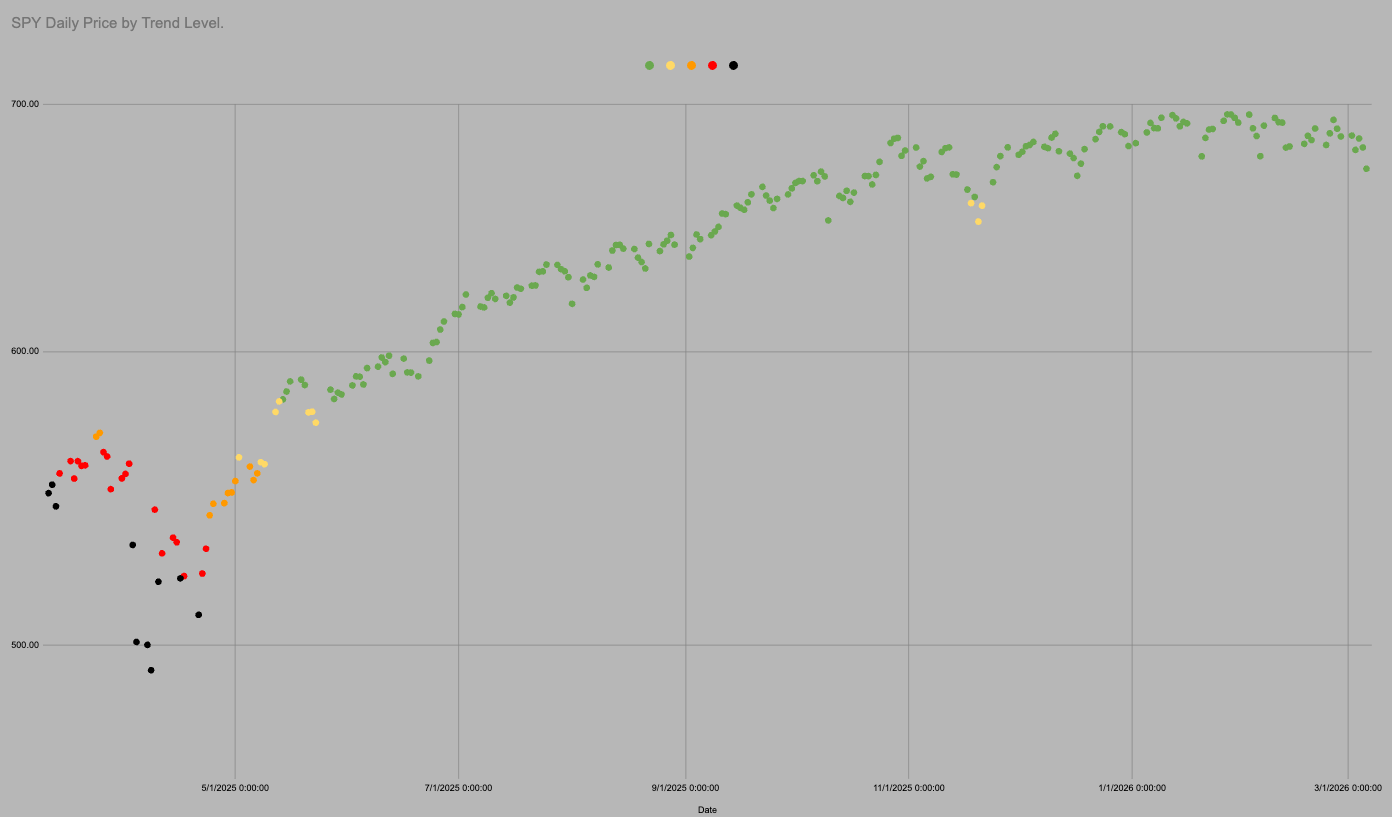Viewport: 1392px width, 817px height.
Task: Toggle the orange legend dot
Action: pyautogui.click(x=691, y=65)
